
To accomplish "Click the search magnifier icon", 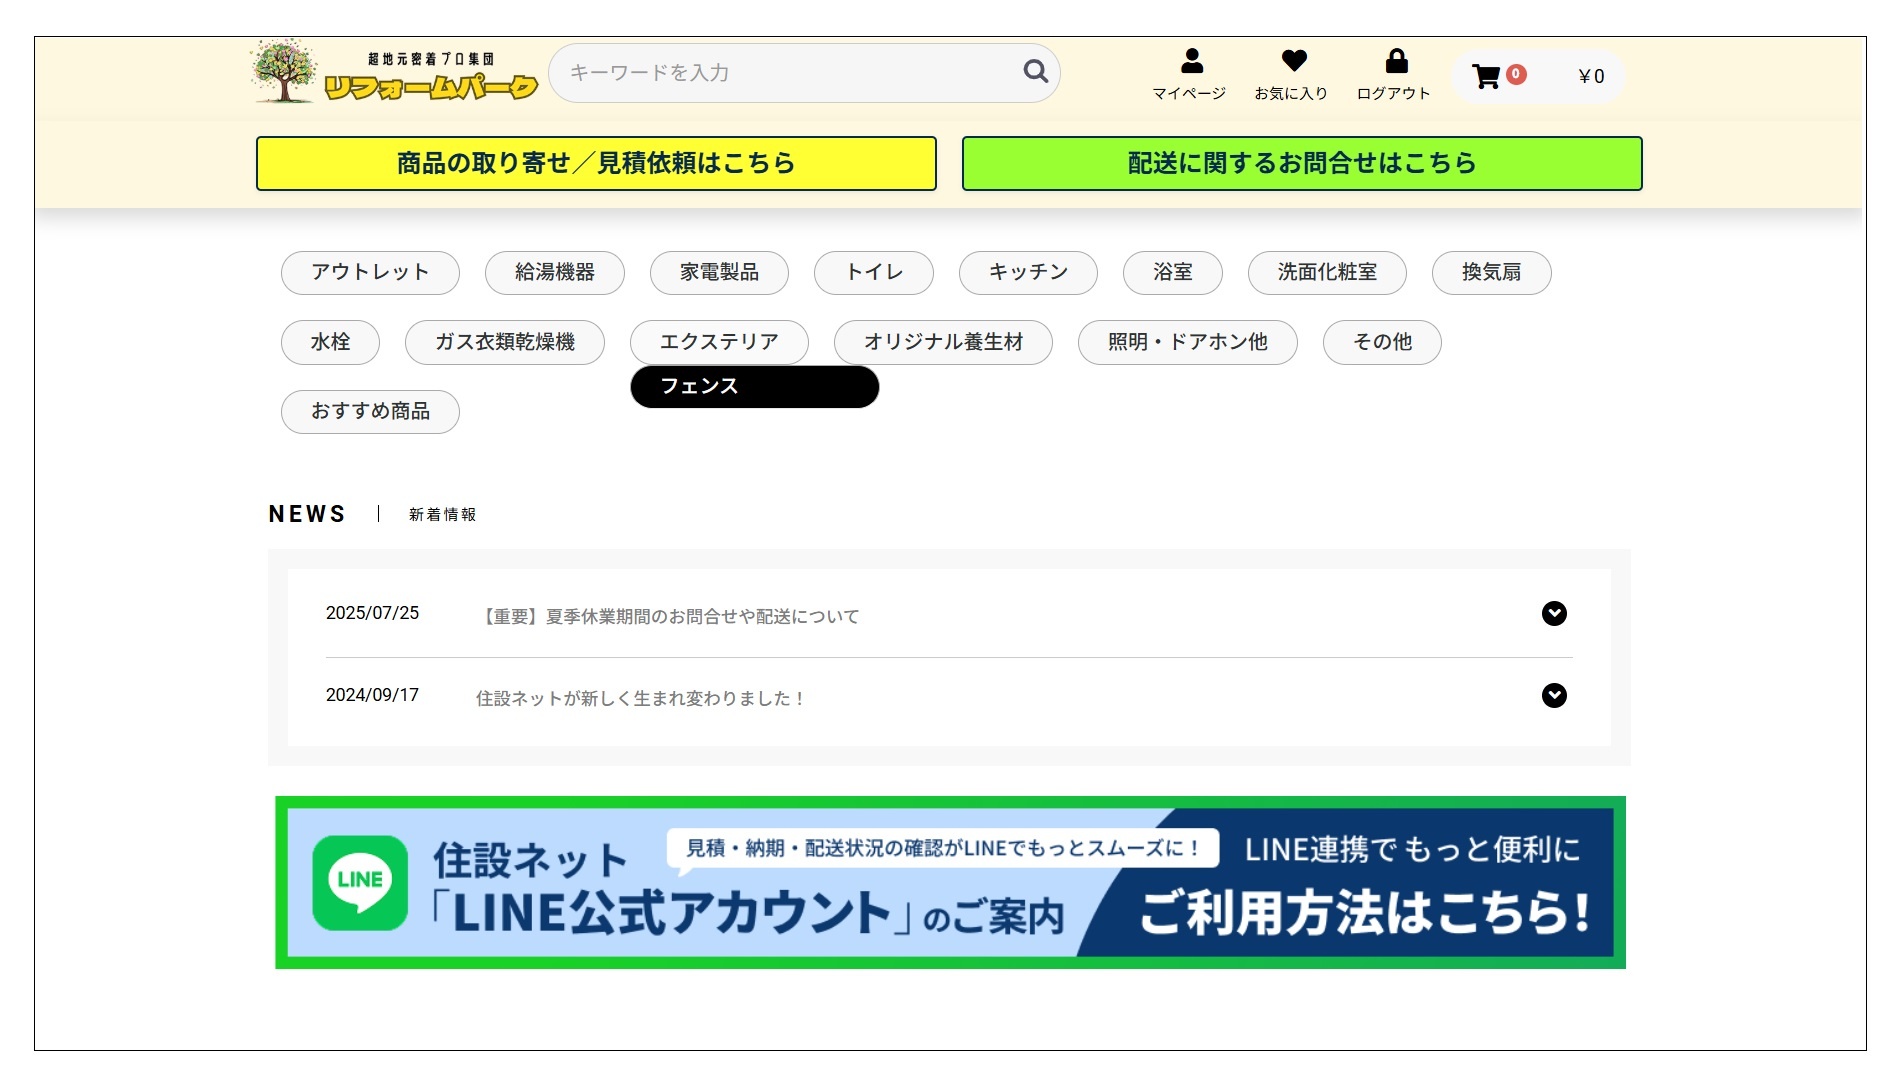I will [1035, 72].
